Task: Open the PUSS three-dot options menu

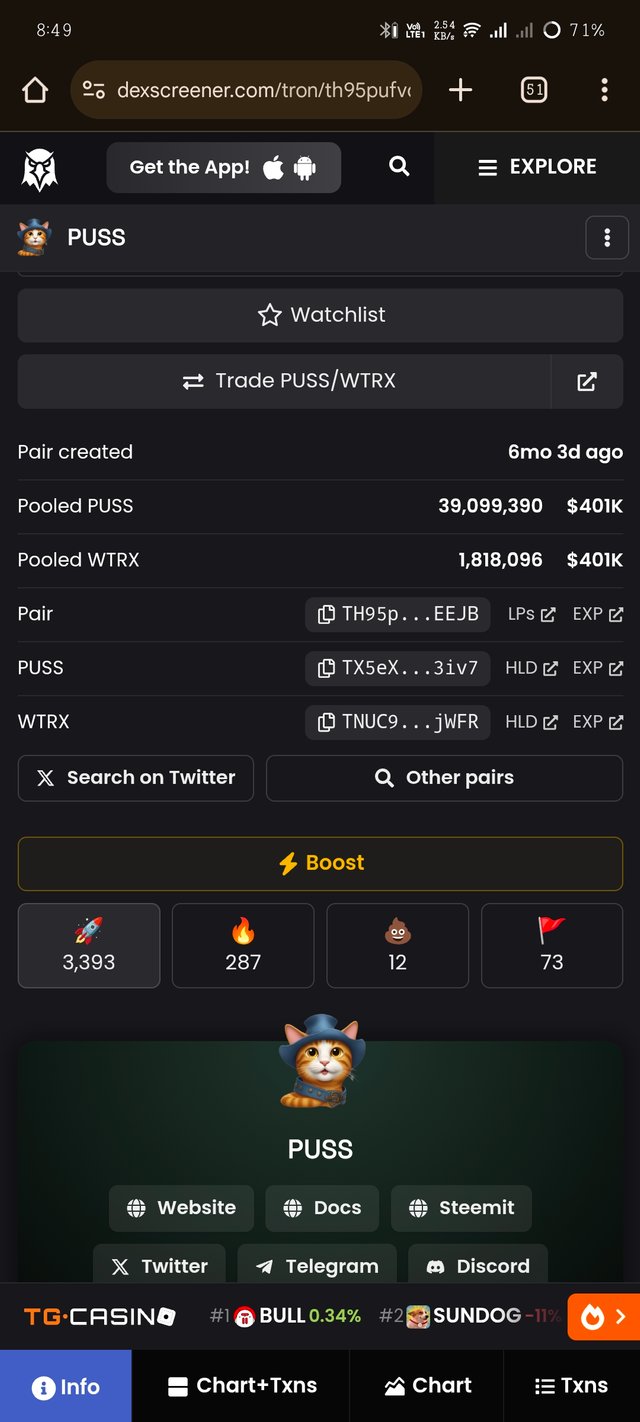Action: [606, 238]
